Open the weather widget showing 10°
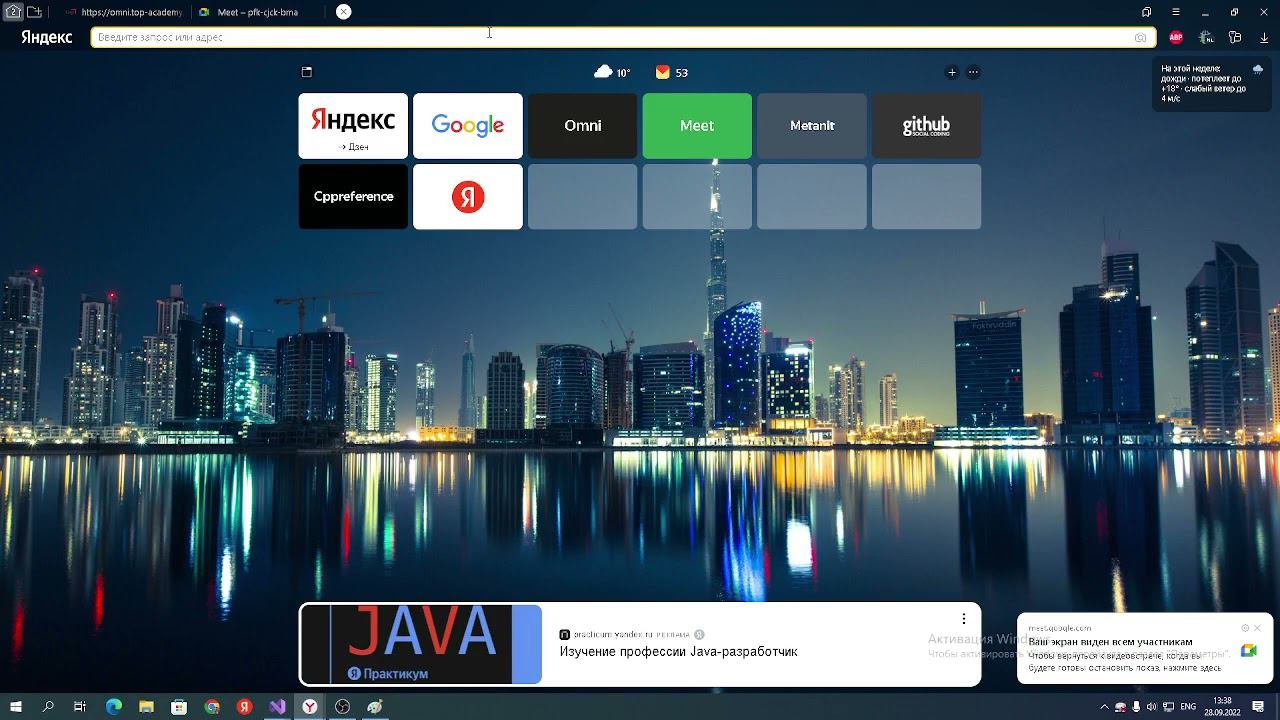The width and height of the screenshot is (1280, 720). [x=612, y=72]
